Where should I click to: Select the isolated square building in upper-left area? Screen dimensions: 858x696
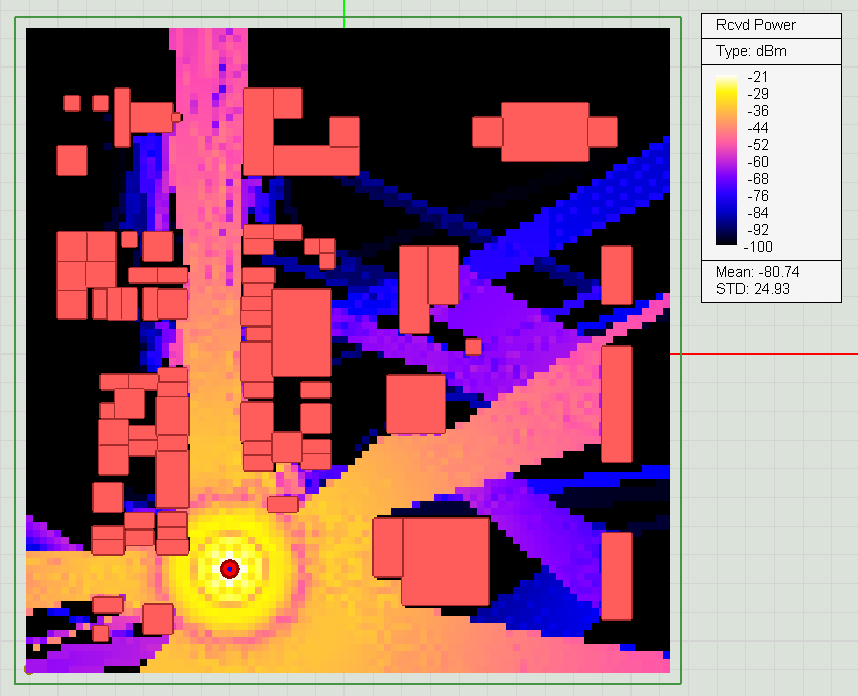click(x=72, y=161)
